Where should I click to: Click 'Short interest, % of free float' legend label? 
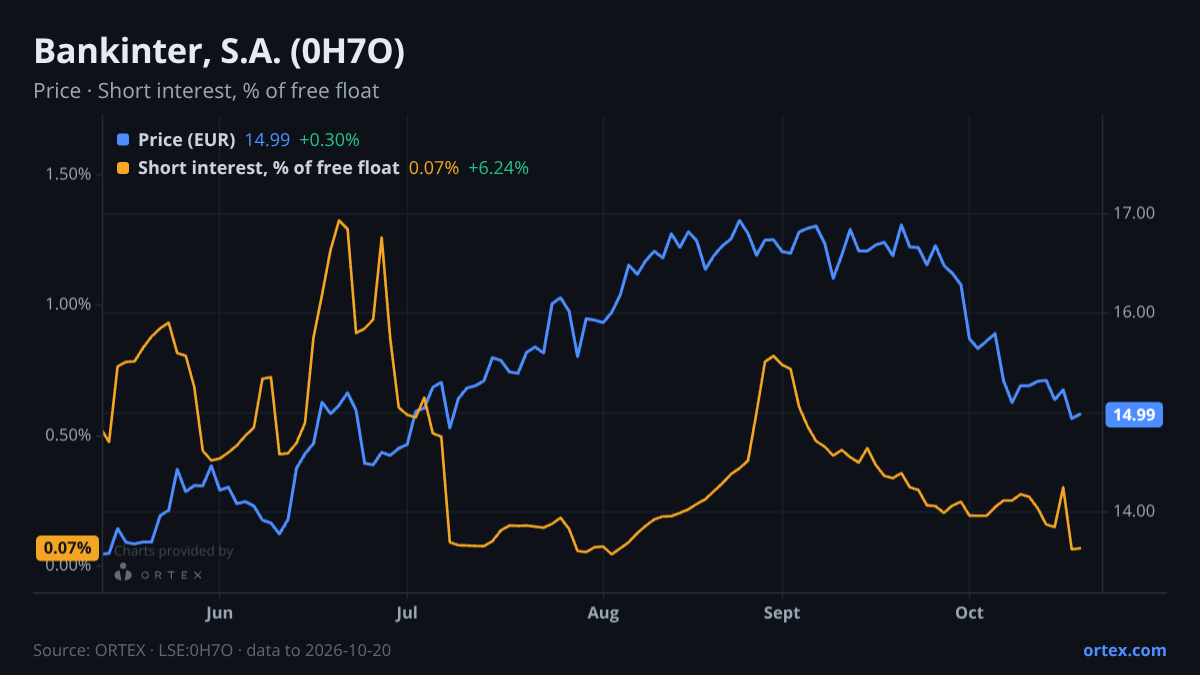268,168
